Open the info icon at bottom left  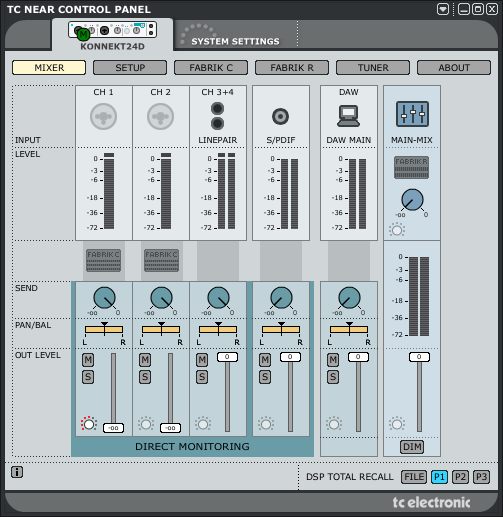pos(17,472)
